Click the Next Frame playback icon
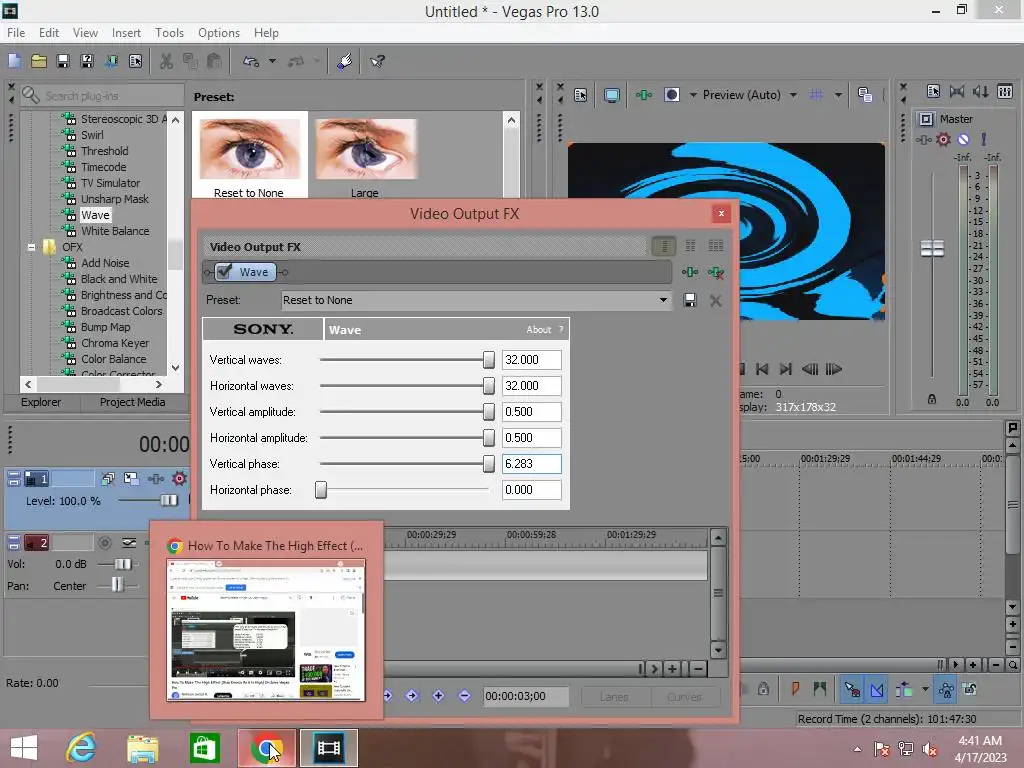 (834, 369)
